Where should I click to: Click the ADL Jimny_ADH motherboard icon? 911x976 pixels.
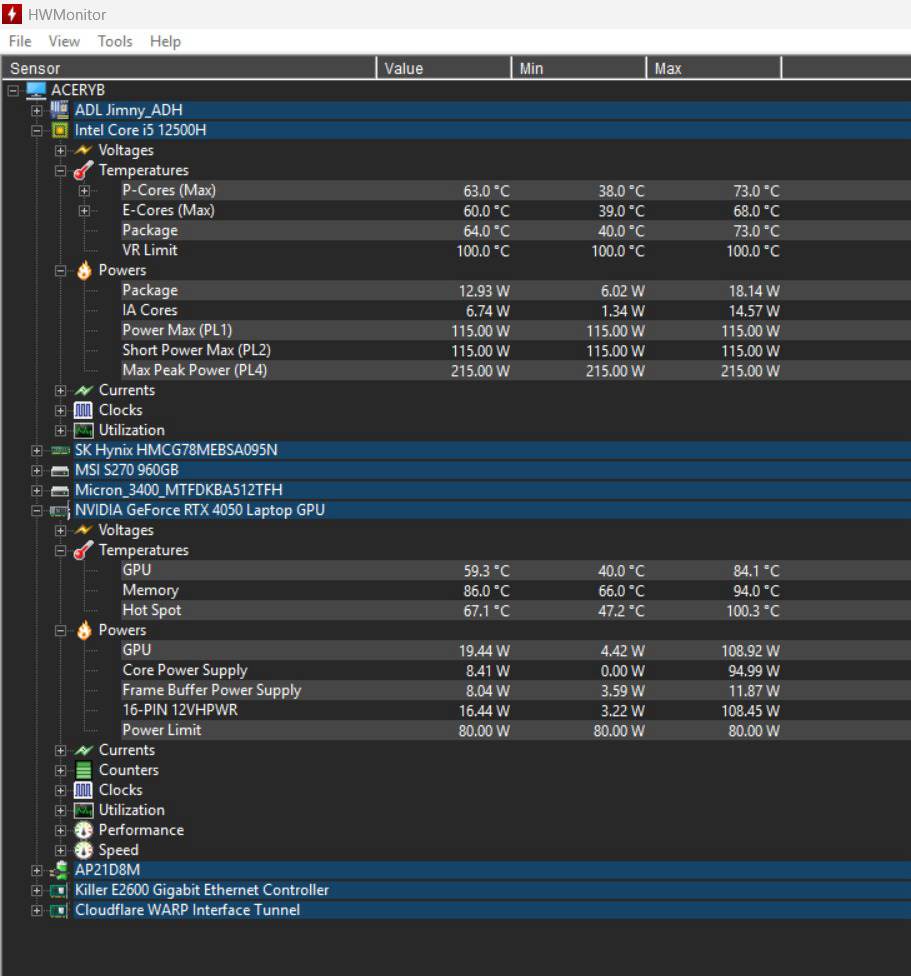pos(60,110)
